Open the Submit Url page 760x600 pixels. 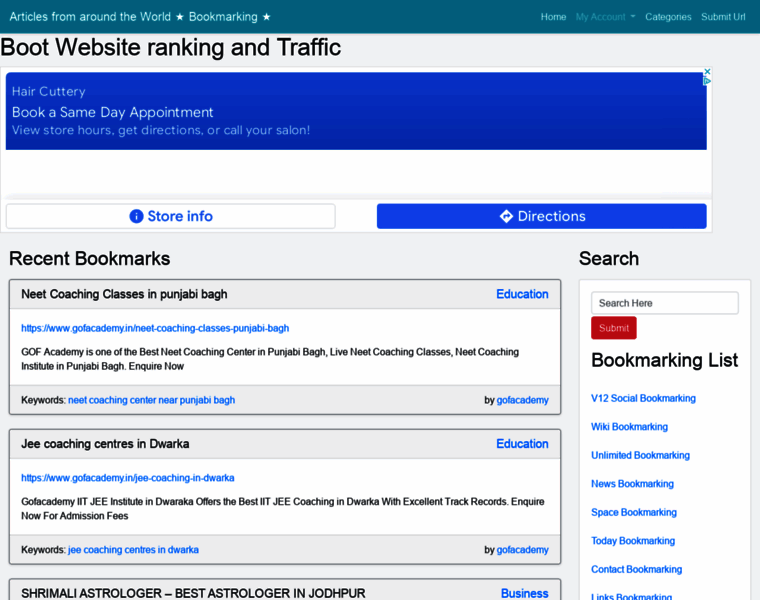(x=723, y=17)
